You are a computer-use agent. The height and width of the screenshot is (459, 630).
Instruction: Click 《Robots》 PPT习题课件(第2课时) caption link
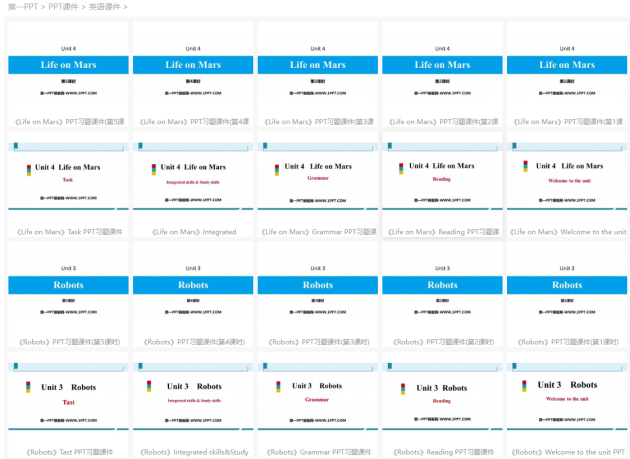click(442, 342)
